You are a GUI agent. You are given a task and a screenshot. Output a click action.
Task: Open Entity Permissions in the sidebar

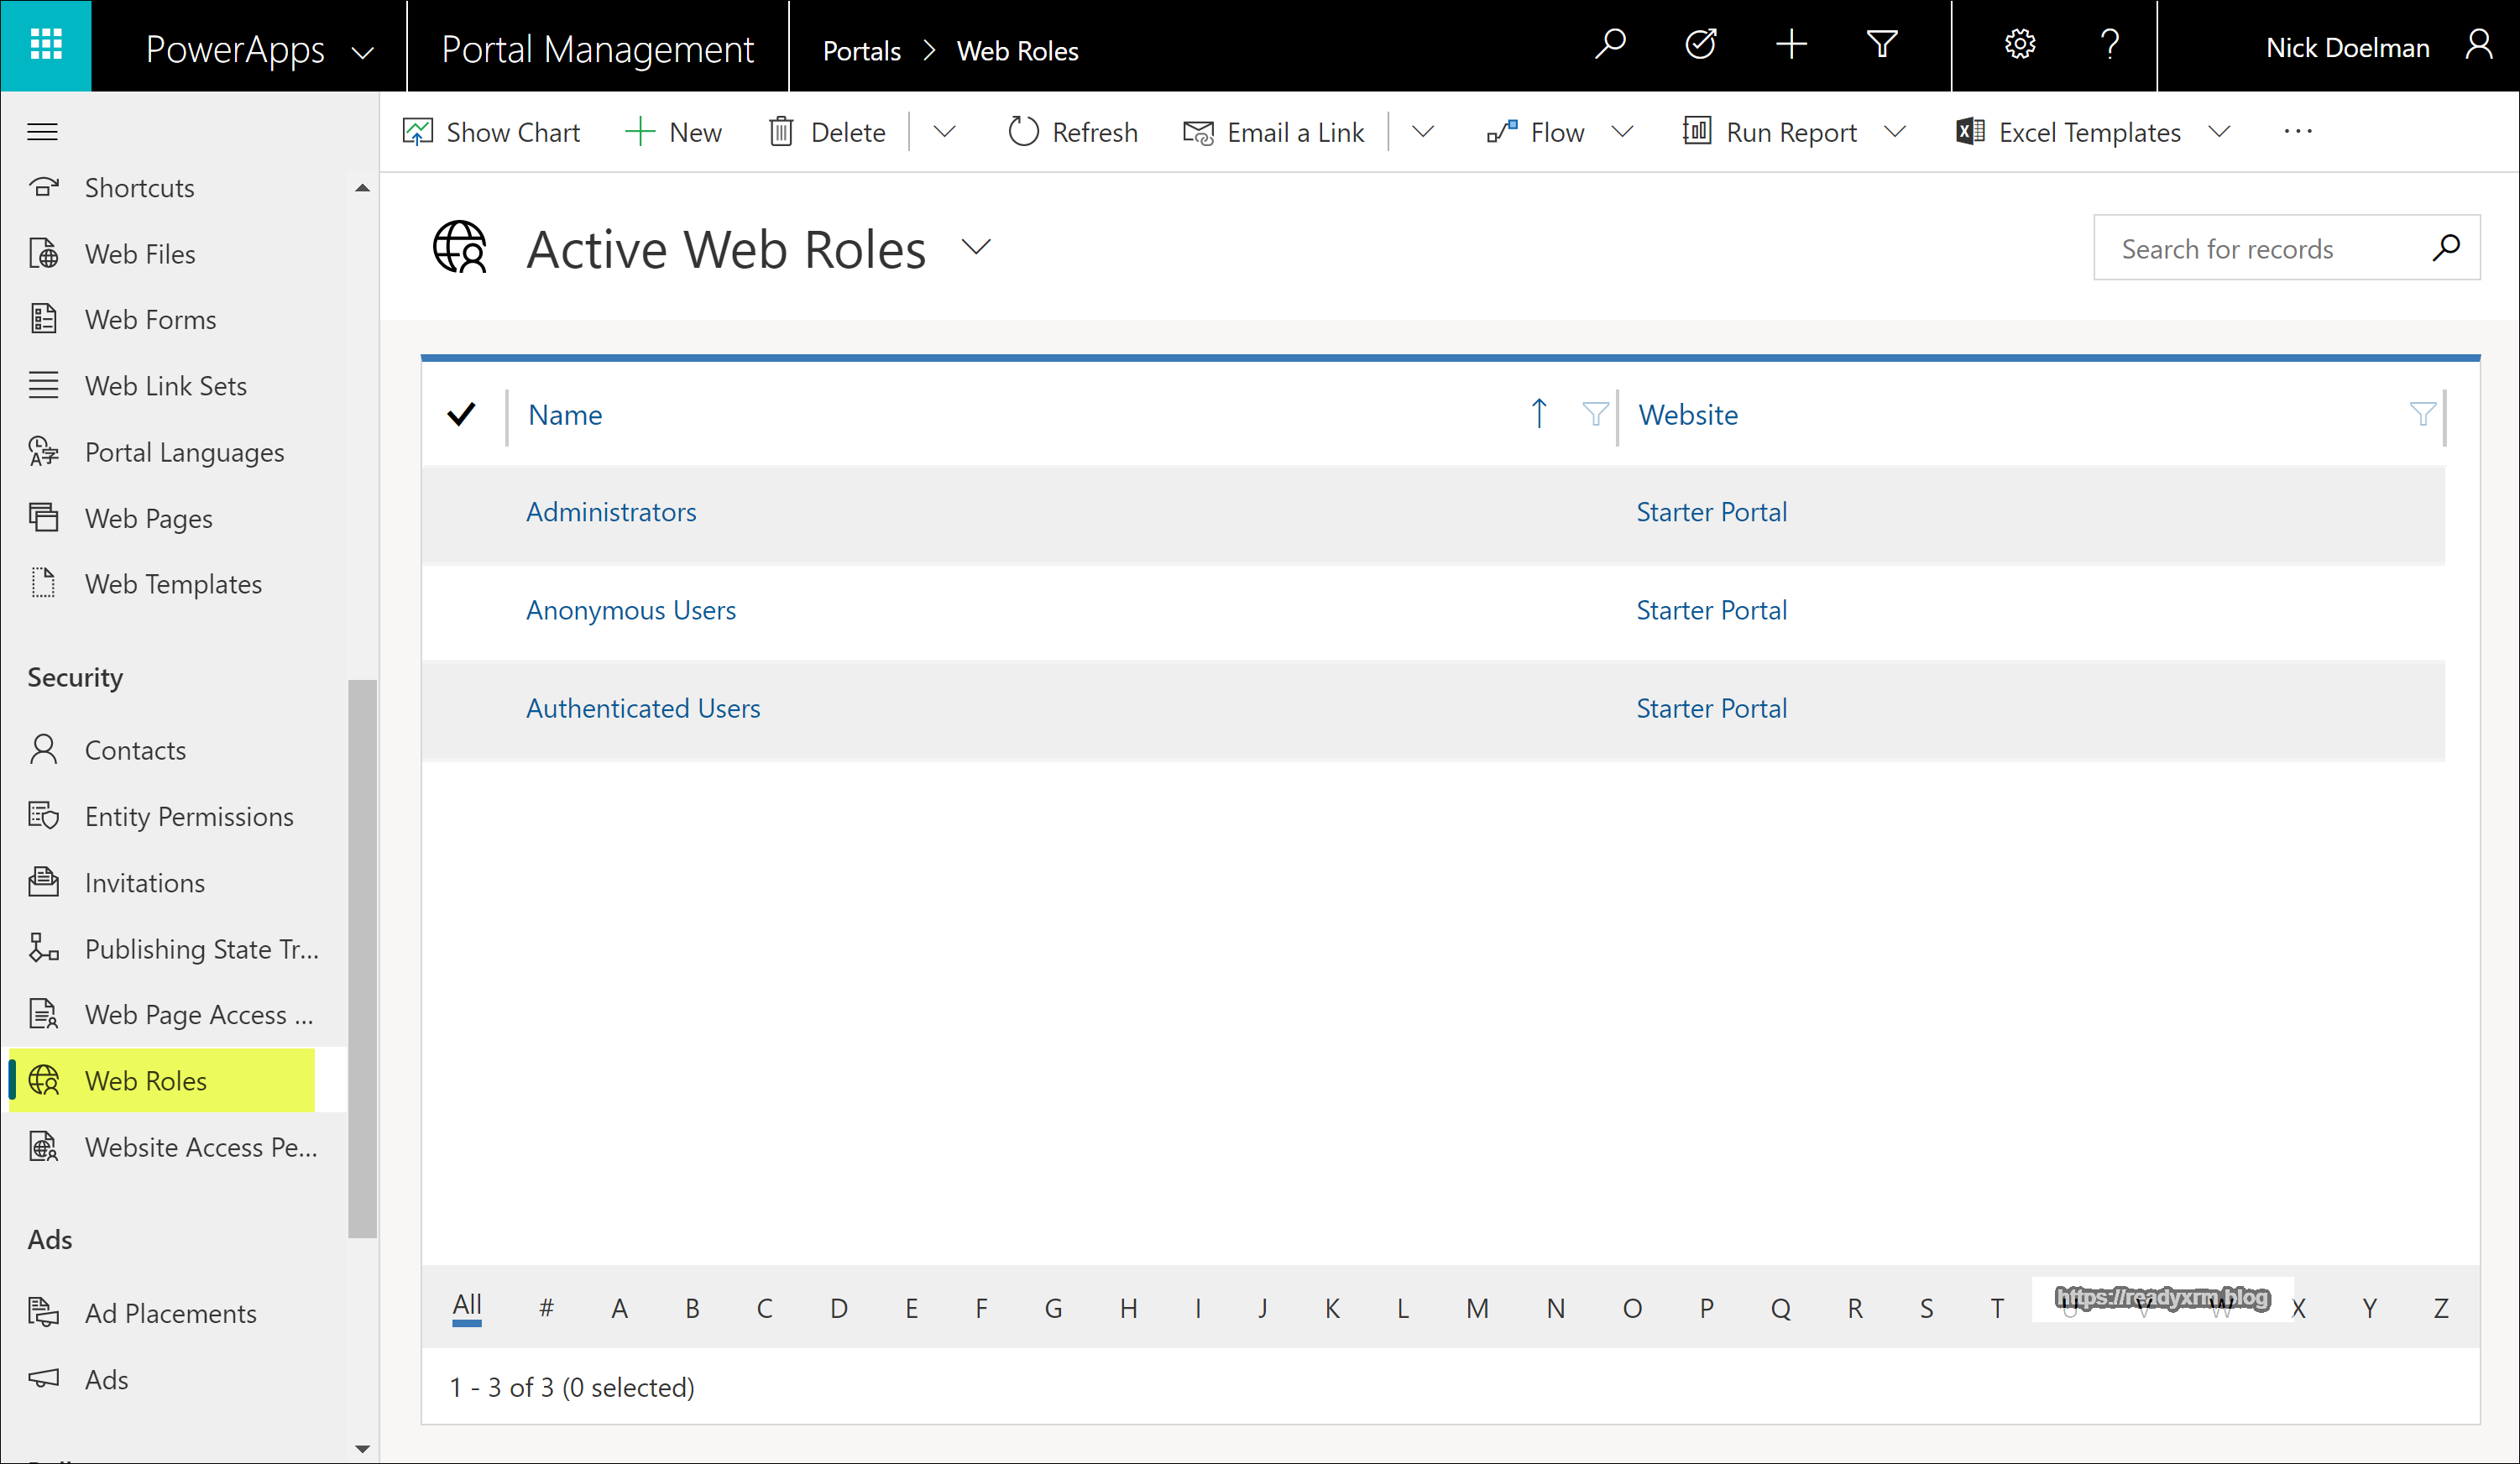click(x=189, y=817)
